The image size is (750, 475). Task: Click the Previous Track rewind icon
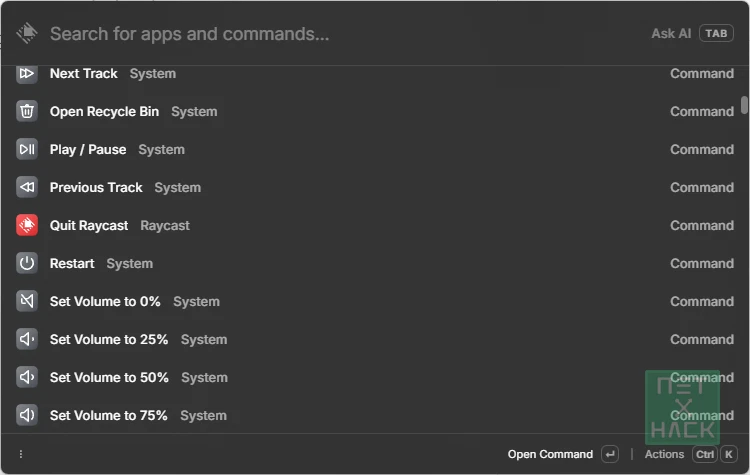click(27, 188)
